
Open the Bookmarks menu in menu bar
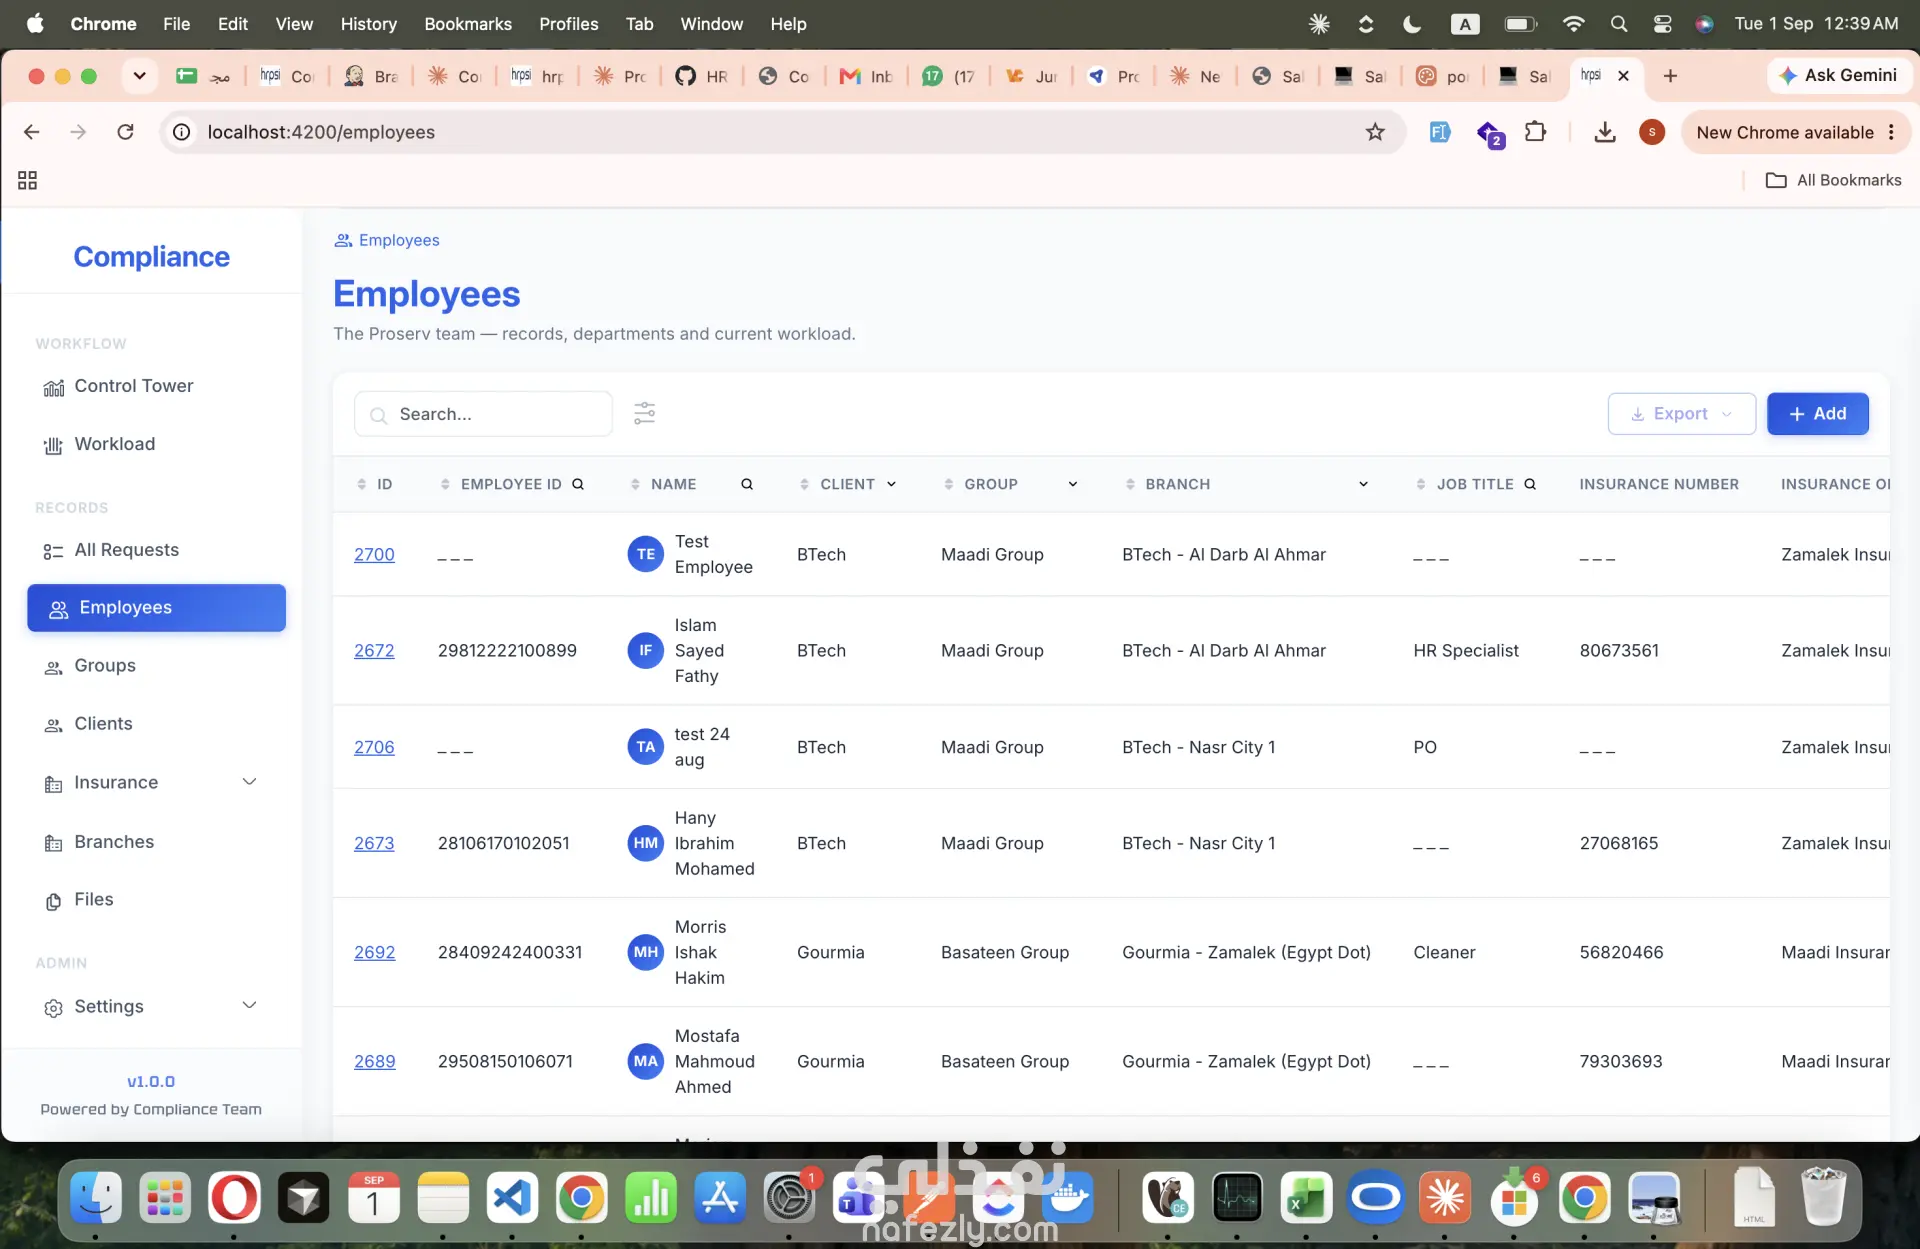467,23
